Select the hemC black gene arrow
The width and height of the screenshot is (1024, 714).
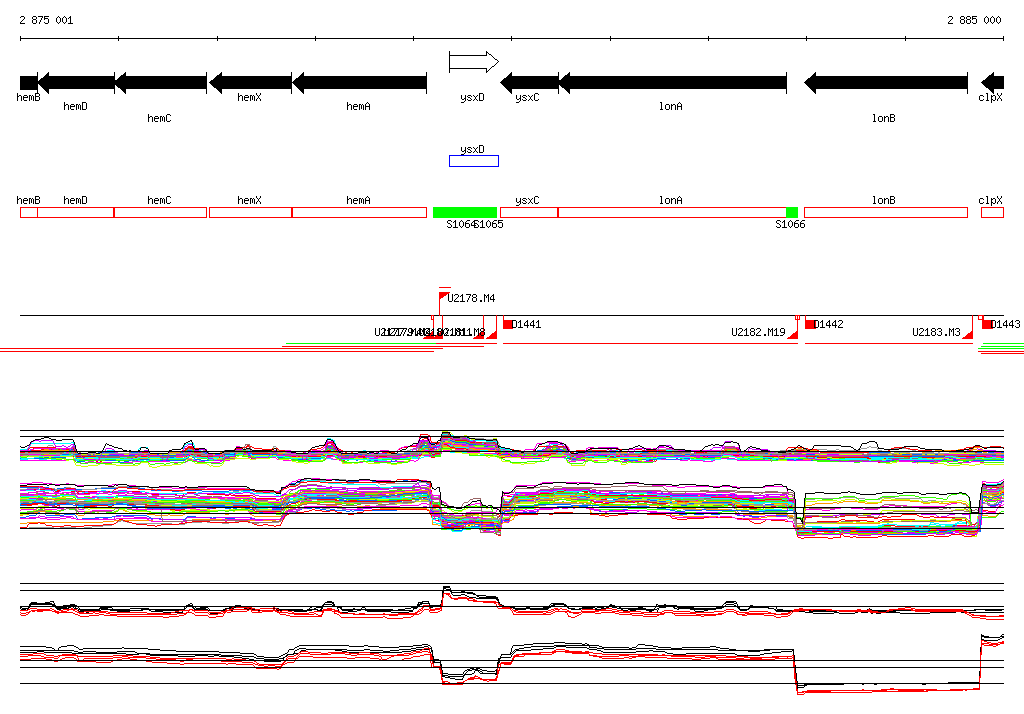[x=161, y=83]
